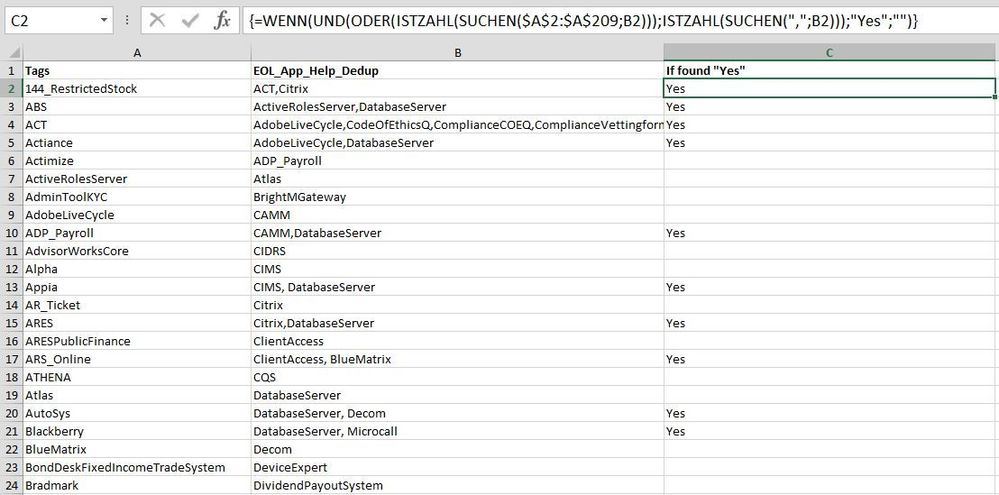The height and width of the screenshot is (495, 999).
Task: Select cell starting 'AdobeLiveCycle,CodeOfEthicsQ'
Action: click(457, 125)
